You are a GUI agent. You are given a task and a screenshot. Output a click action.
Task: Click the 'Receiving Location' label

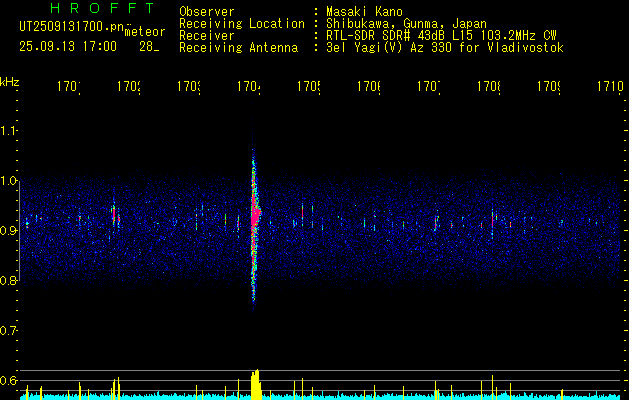click(x=242, y=24)
